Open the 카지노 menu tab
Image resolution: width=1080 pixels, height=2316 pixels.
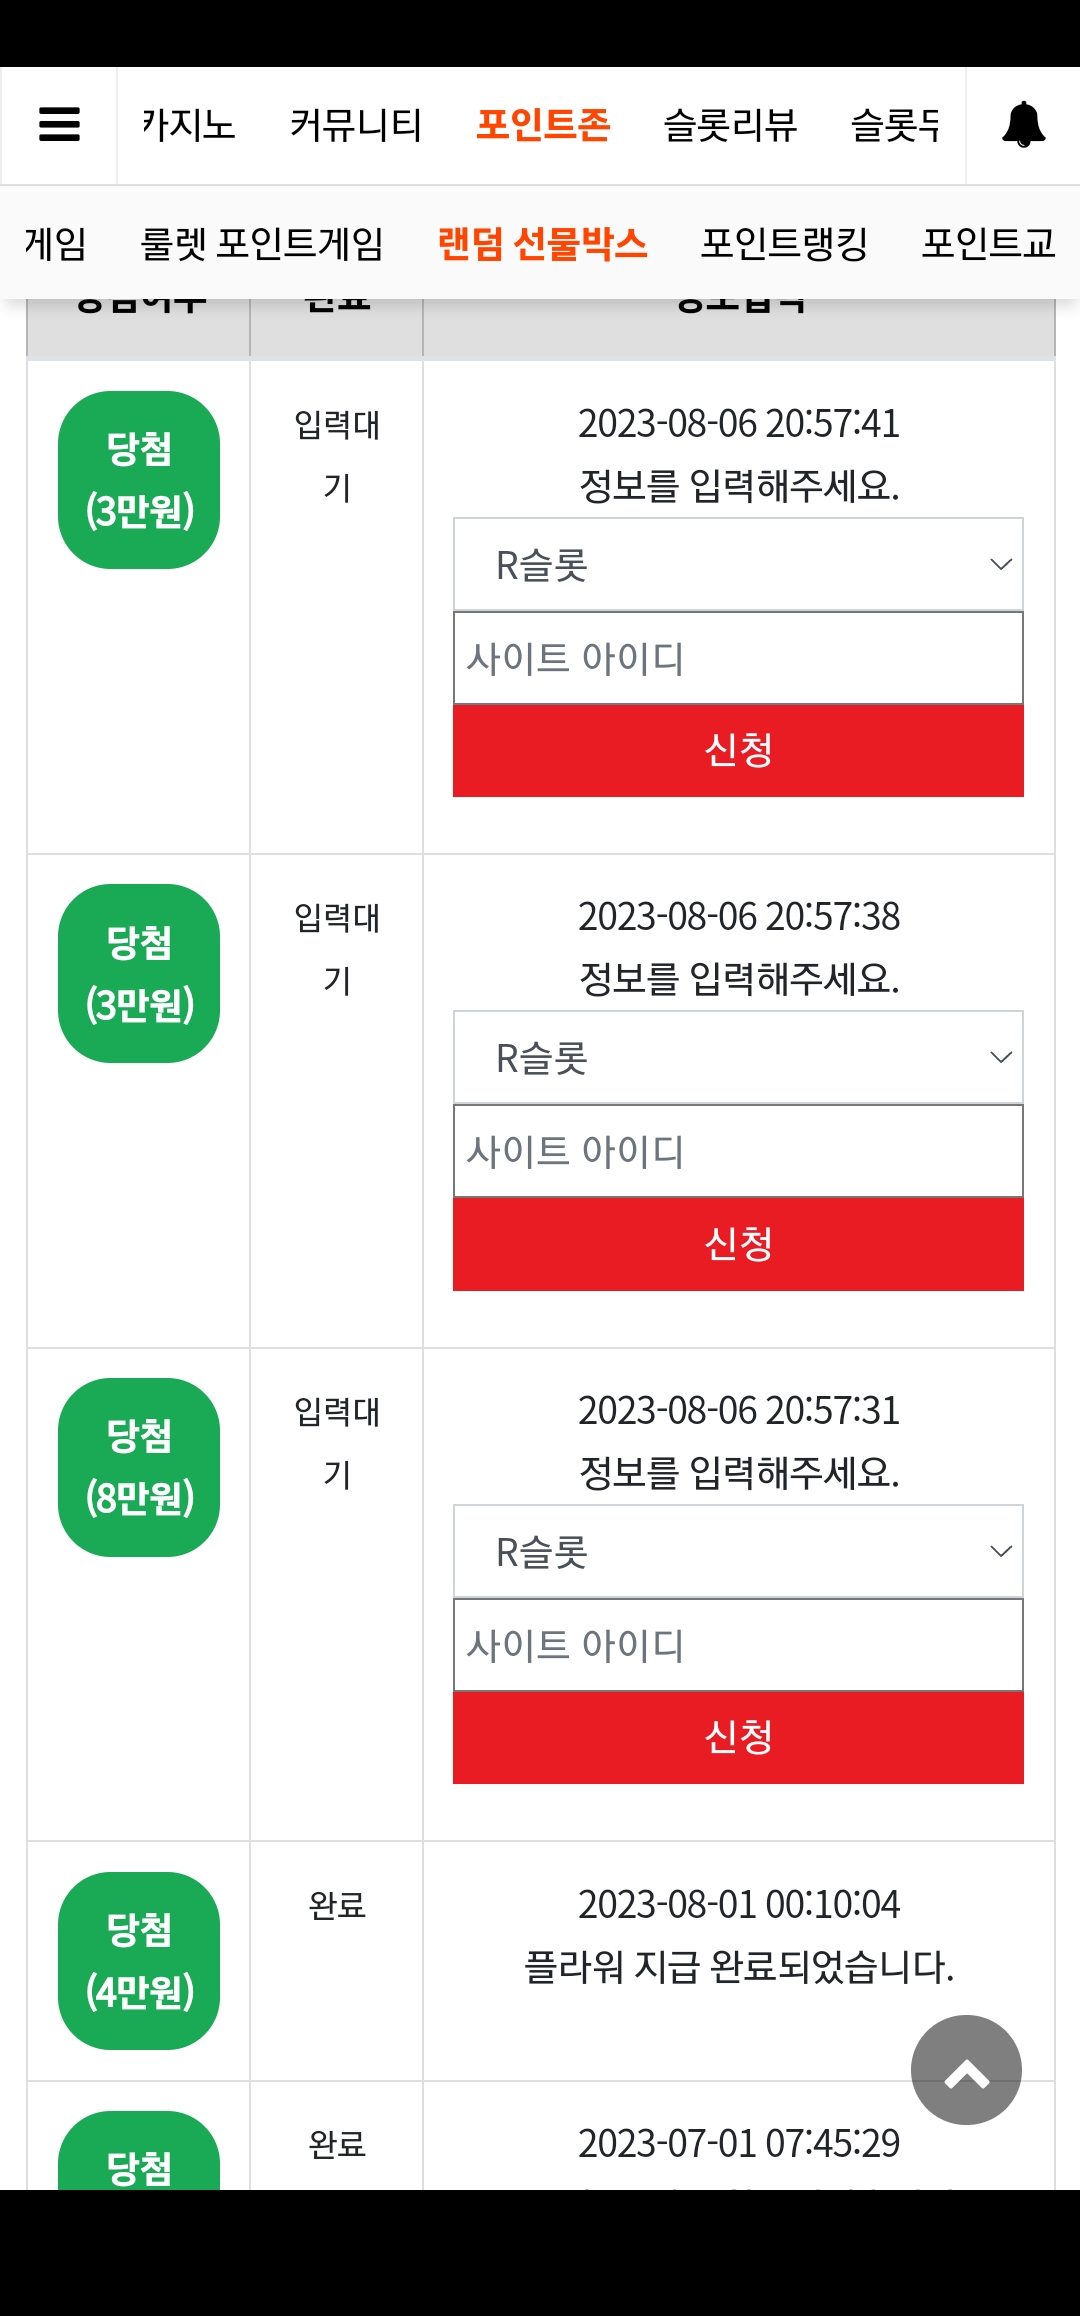188,125
